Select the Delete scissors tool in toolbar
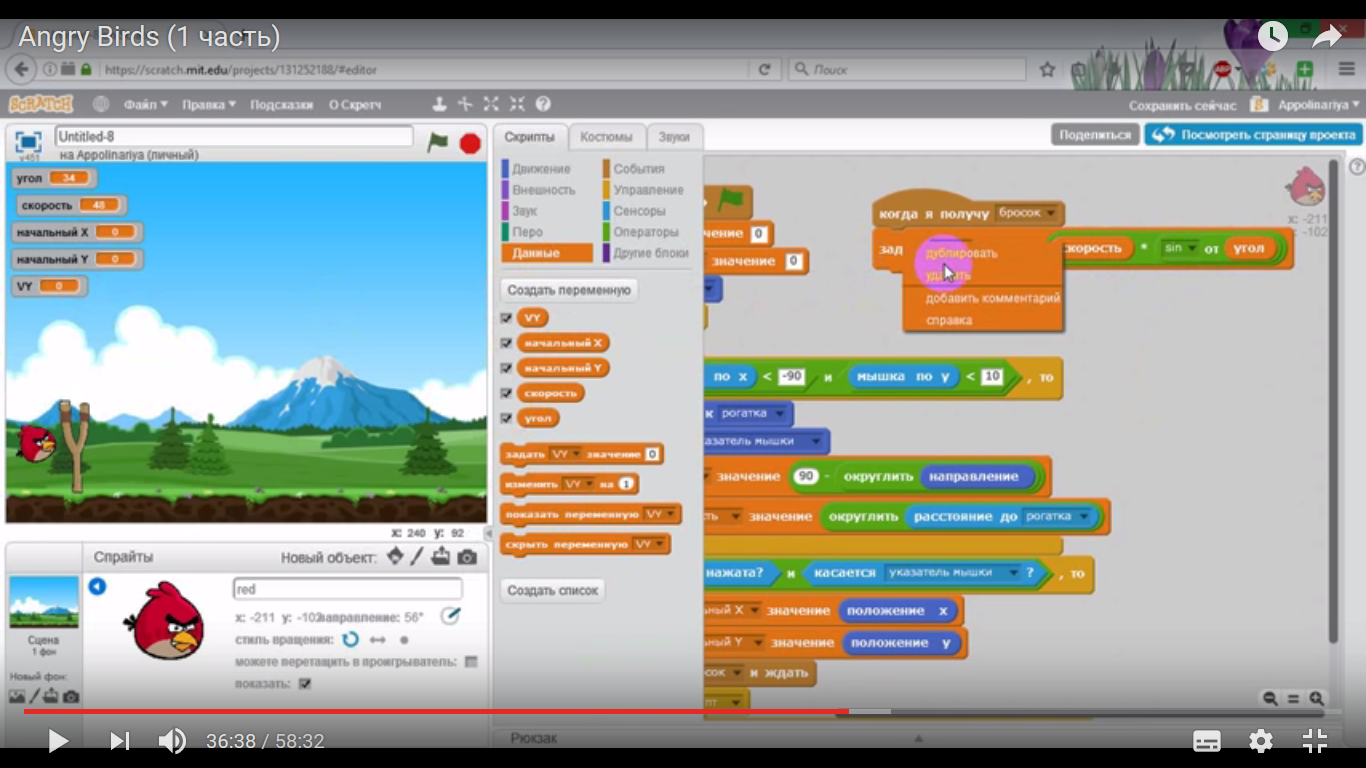1366x768 pixels. (465, 104)
